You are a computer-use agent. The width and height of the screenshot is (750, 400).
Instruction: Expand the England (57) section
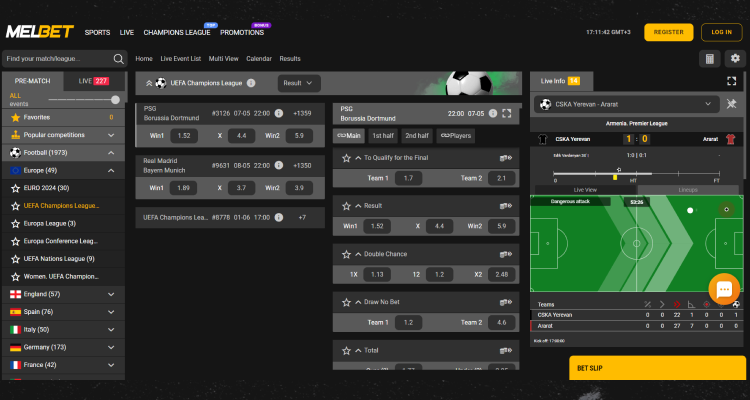[111, 294]
